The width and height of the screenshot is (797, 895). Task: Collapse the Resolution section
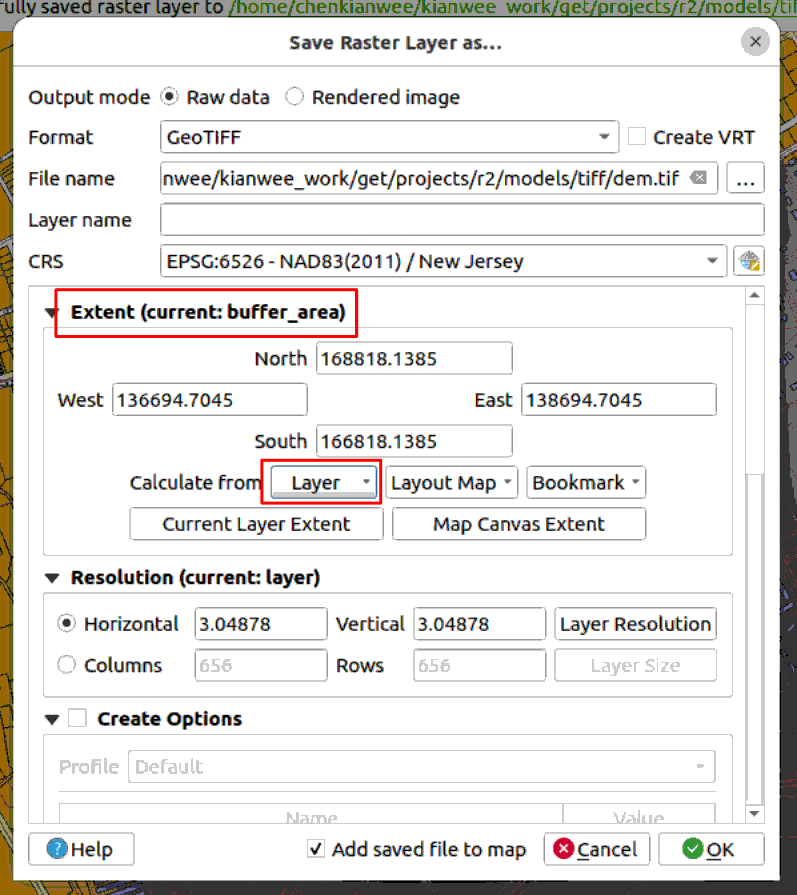tap(52, 578)
